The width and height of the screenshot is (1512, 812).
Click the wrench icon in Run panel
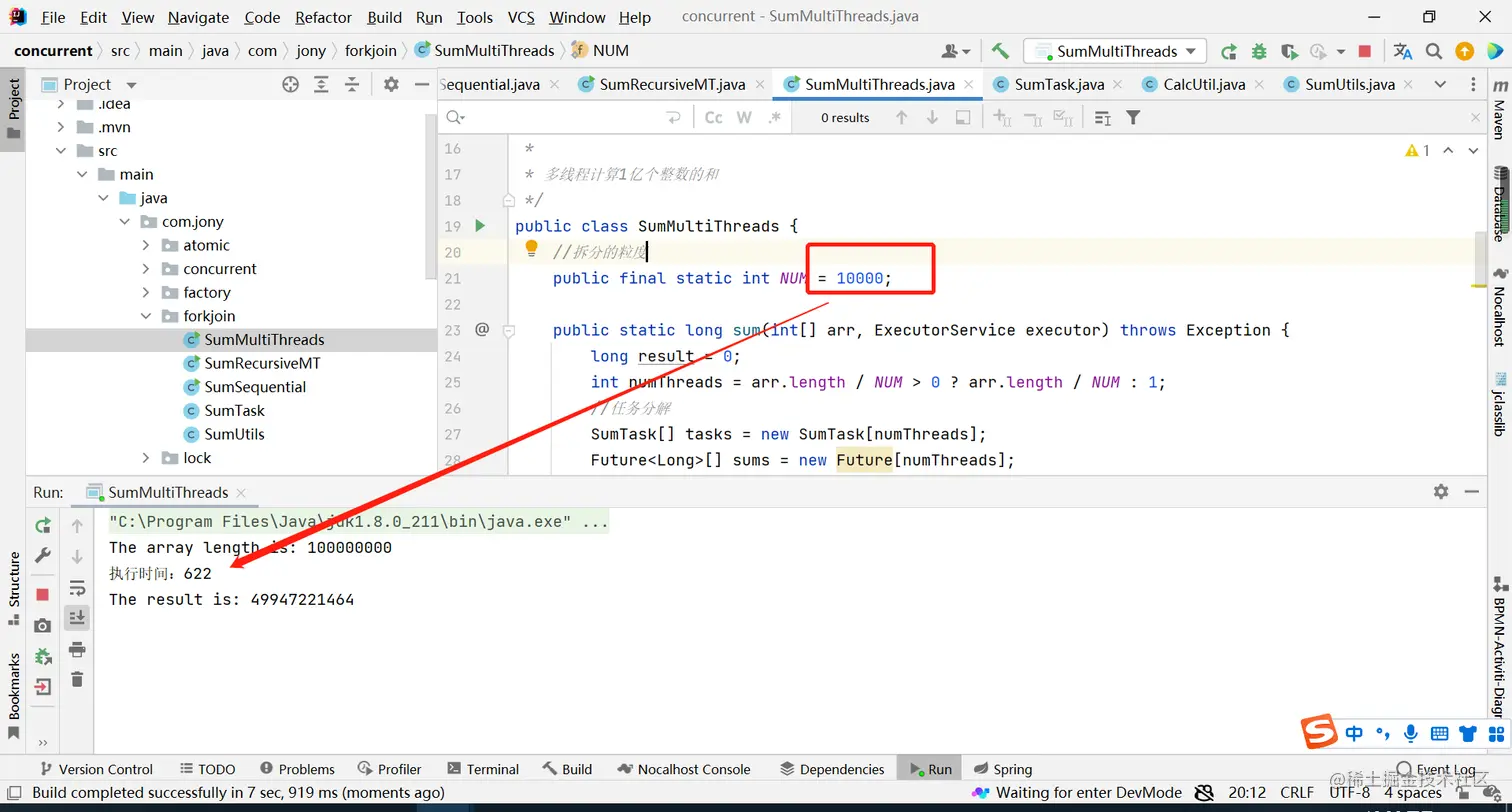click(x=42, y=555)
